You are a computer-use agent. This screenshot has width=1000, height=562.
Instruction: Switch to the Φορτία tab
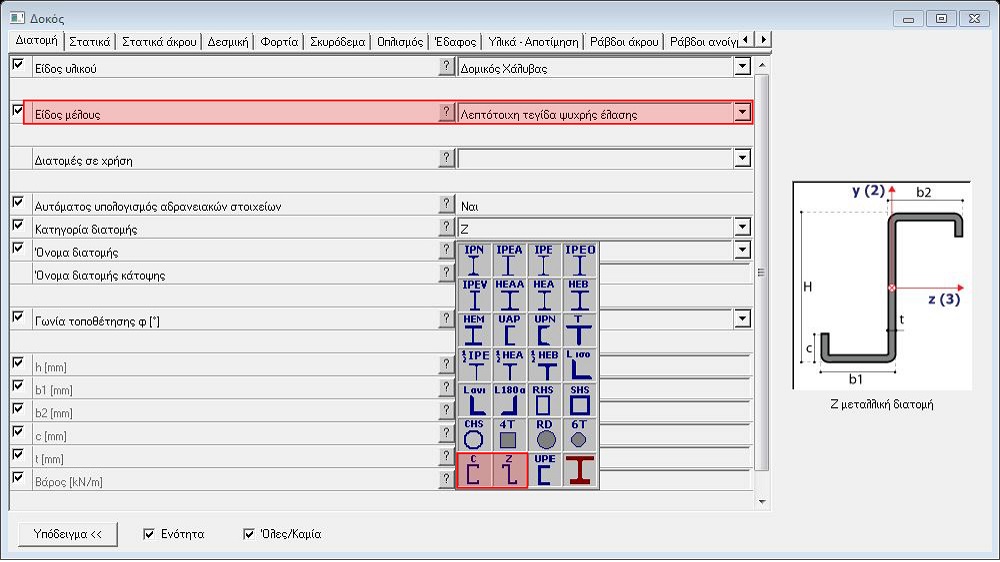278,42
